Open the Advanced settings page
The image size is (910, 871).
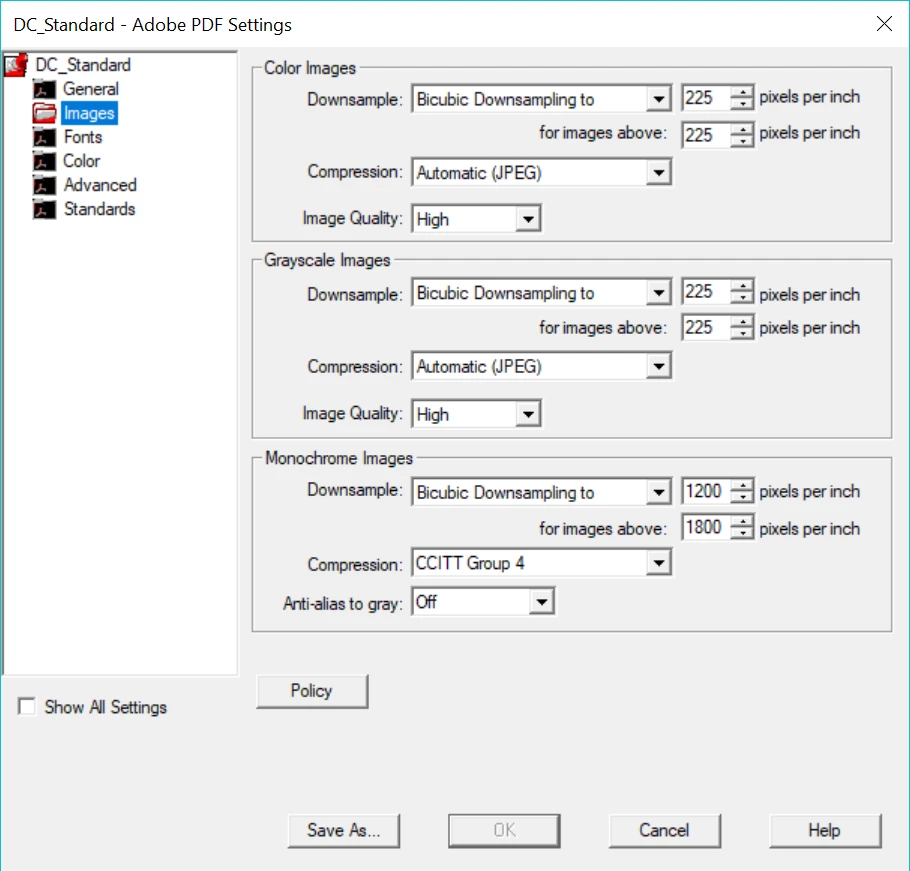tap(100, 185)
